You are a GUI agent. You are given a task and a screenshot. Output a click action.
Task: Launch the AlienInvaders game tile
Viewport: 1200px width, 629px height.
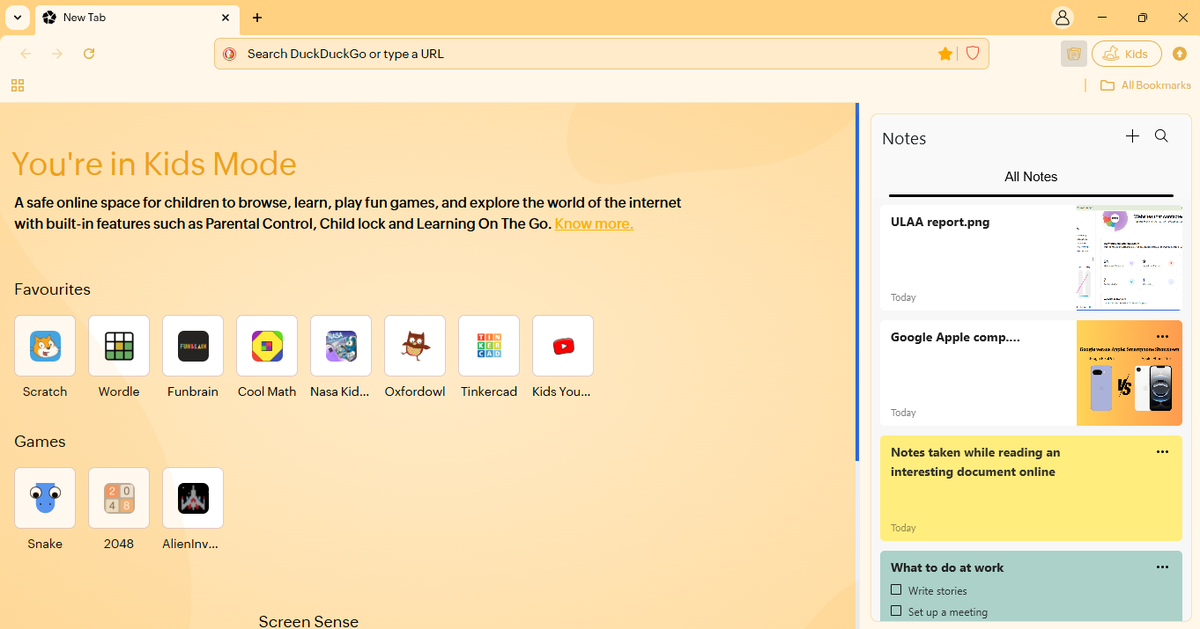pos(193,498)
